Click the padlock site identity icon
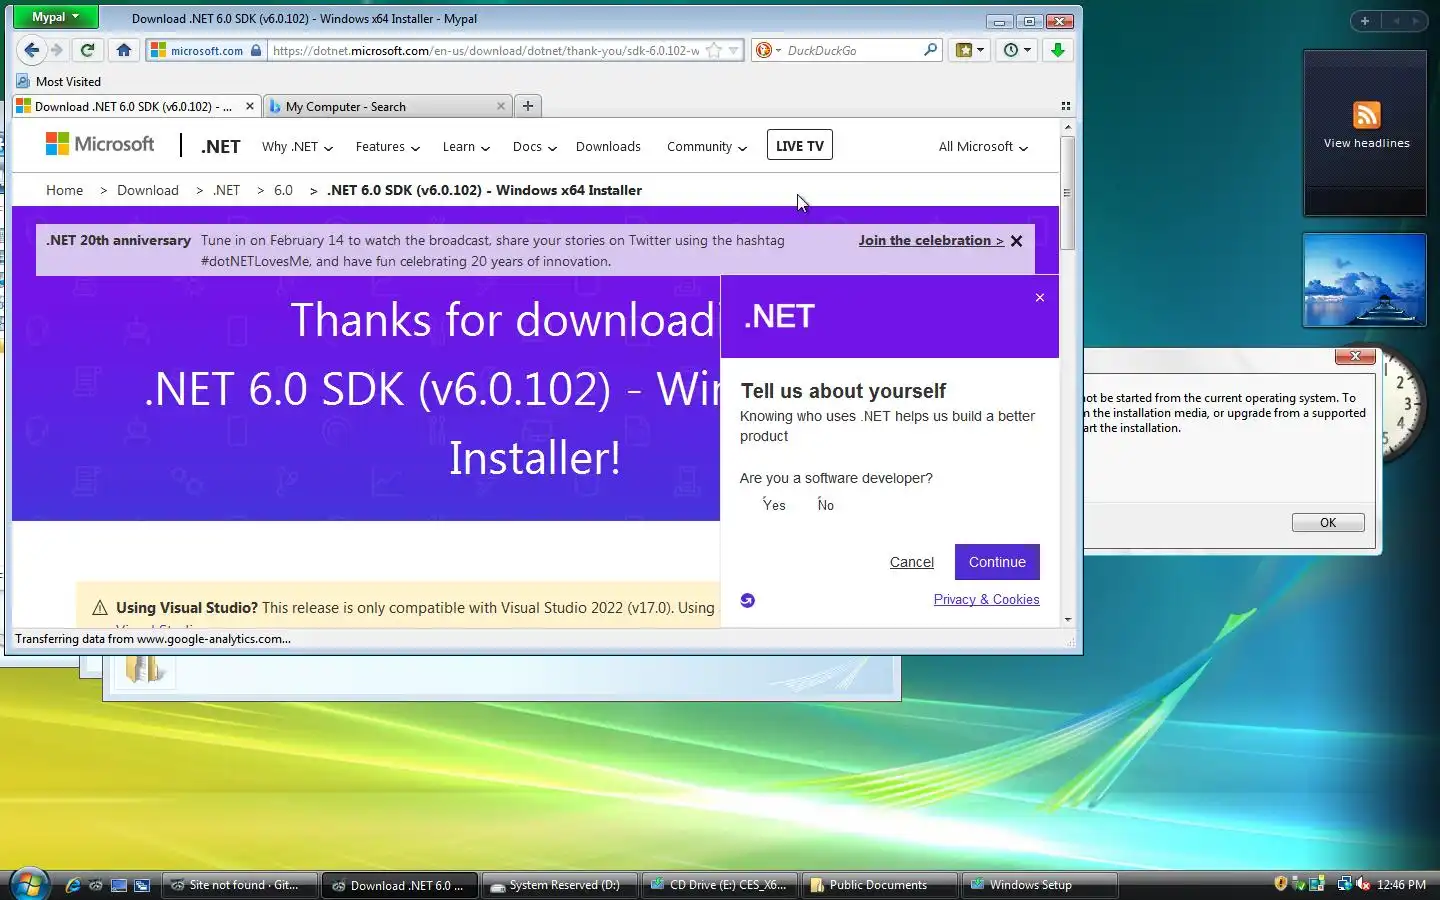Screen dimensions: 1440x900 (256, 50)
